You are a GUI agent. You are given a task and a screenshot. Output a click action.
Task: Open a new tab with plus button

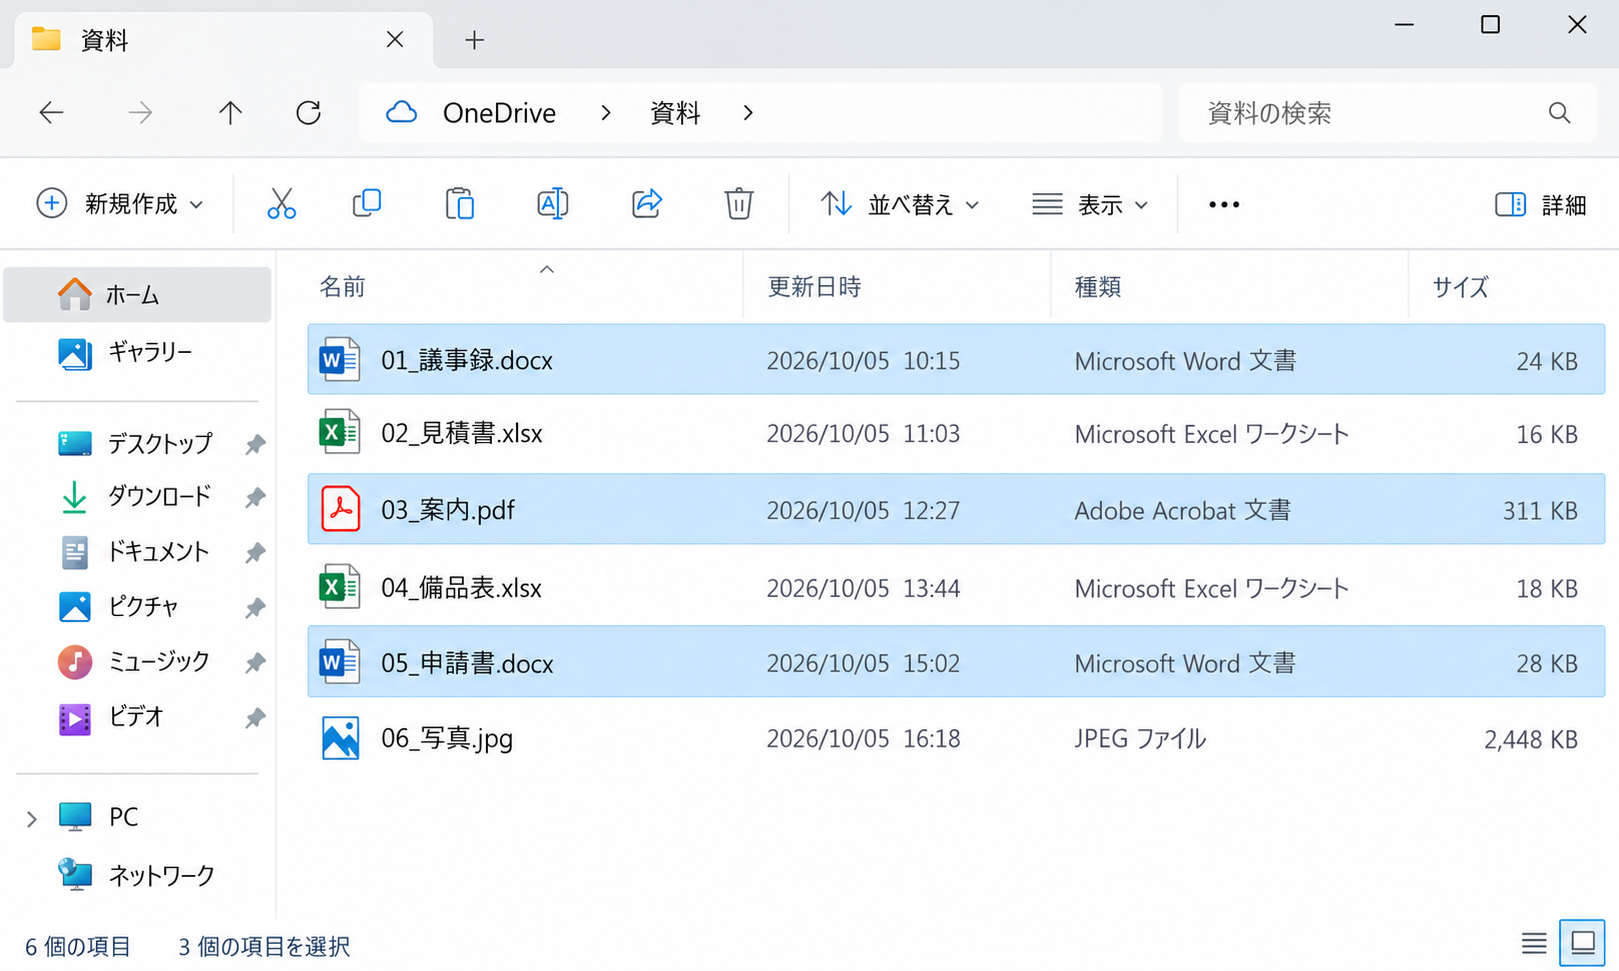point(474,40)
